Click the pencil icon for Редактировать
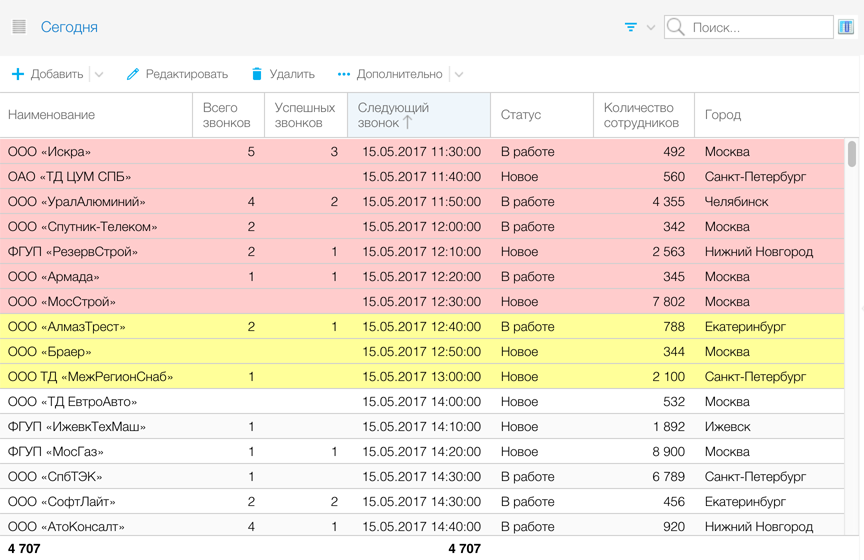 coord(133,74)
